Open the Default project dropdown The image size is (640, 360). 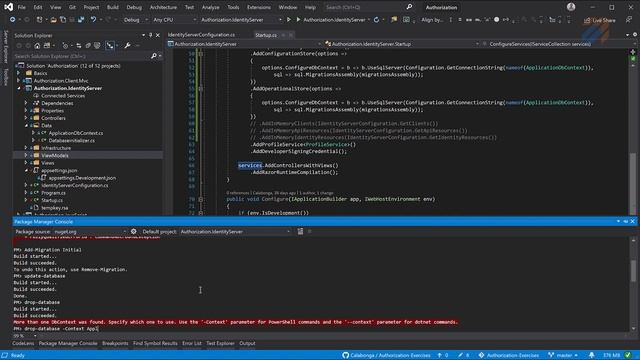[235, 231]
